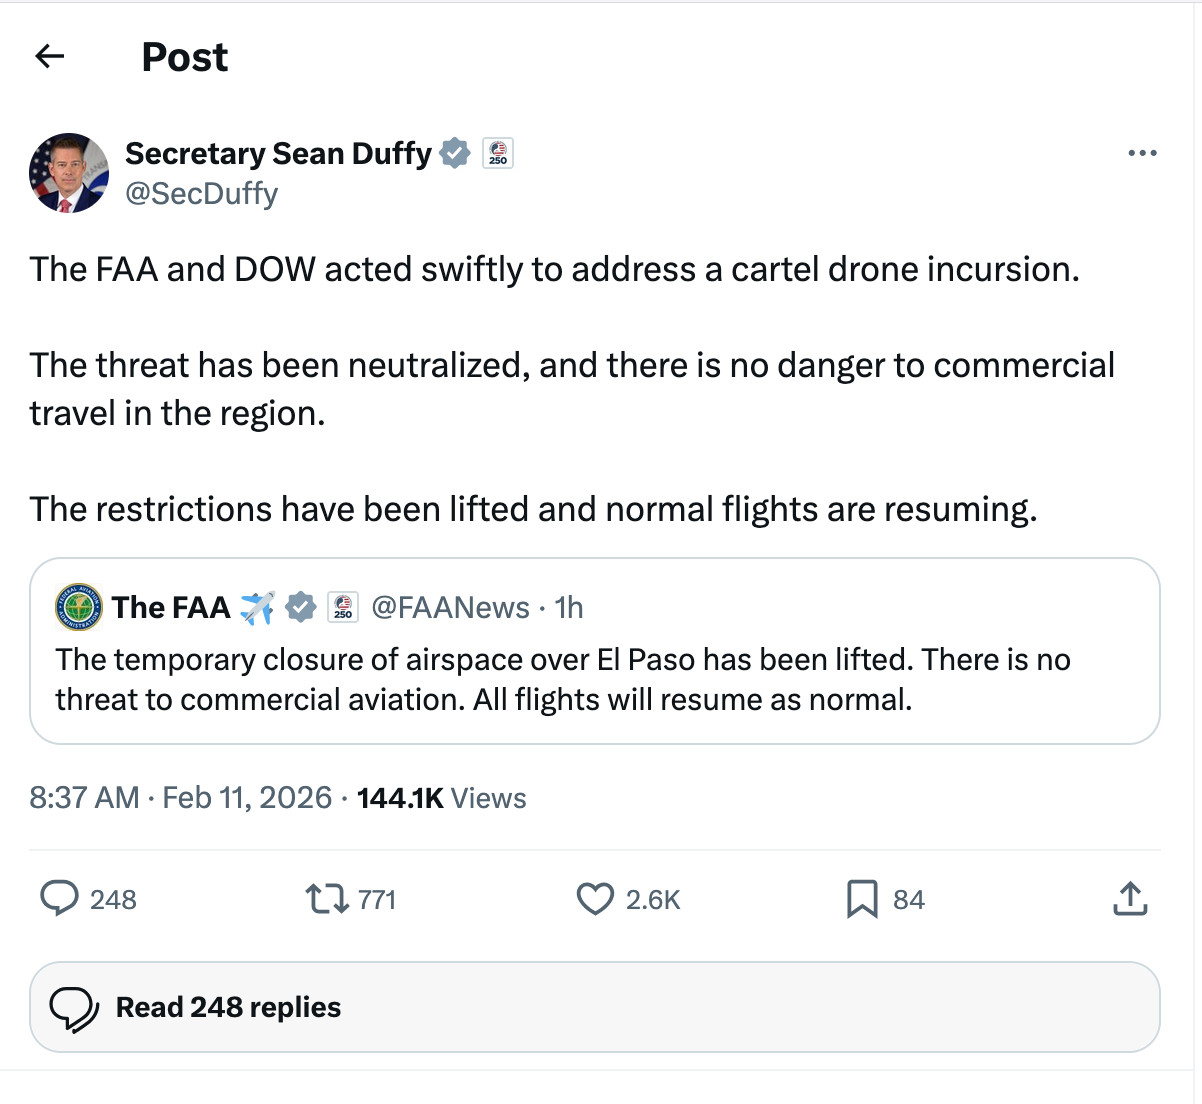The width and height of the screenshot is (1202, 1104).
Task: Go back using the left arrow
Action: (49, 57)
